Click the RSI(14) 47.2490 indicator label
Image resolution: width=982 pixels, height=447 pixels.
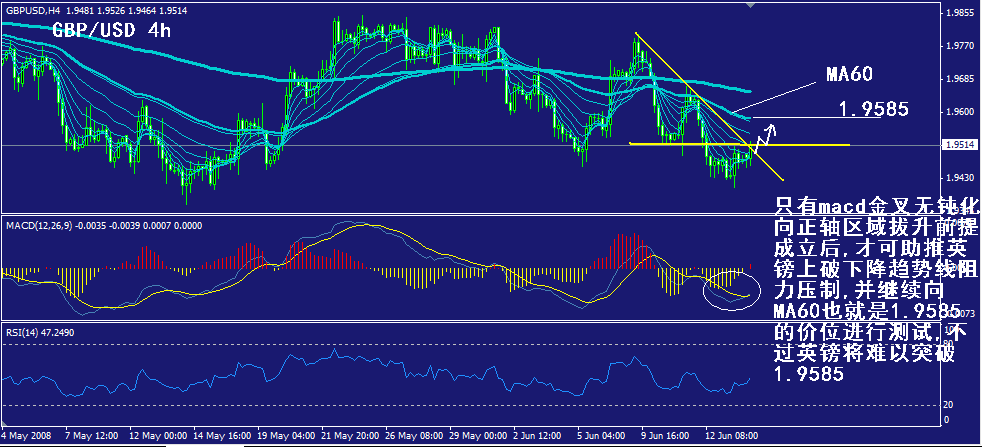coord(39,332)
